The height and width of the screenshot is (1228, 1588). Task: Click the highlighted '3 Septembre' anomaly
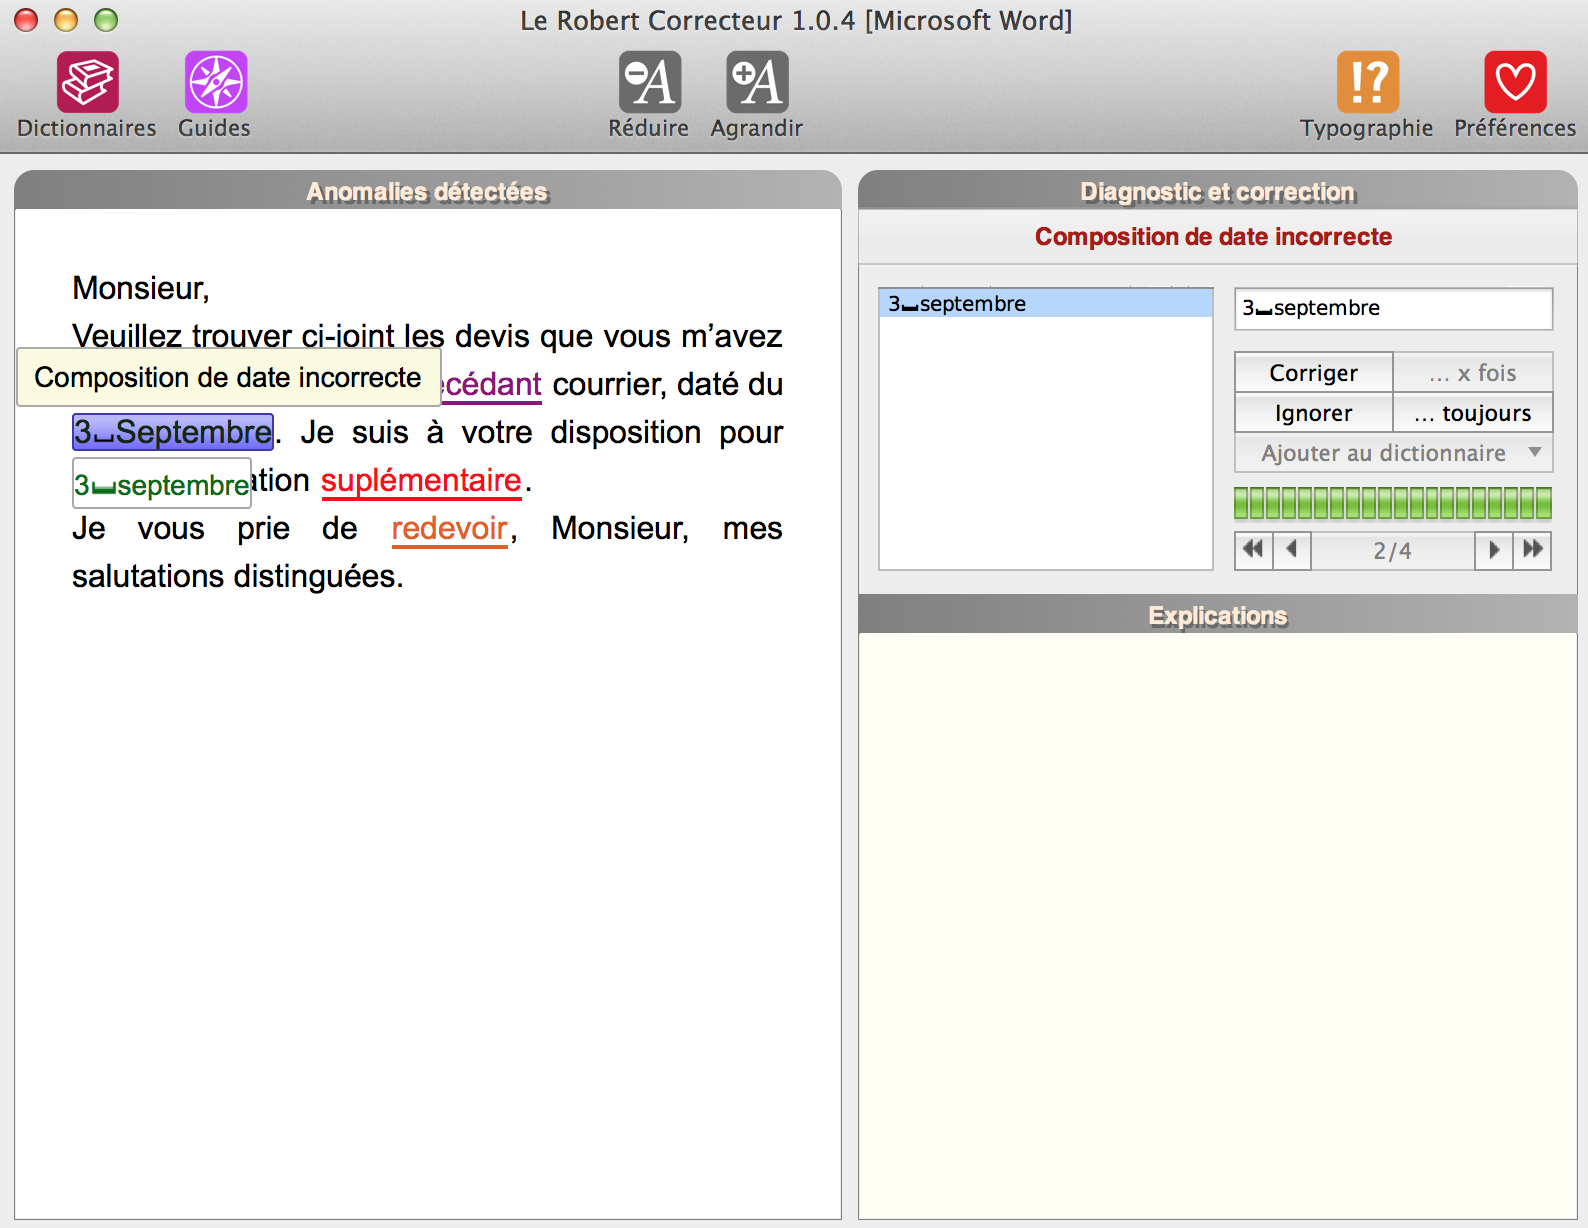coord(173,432)
